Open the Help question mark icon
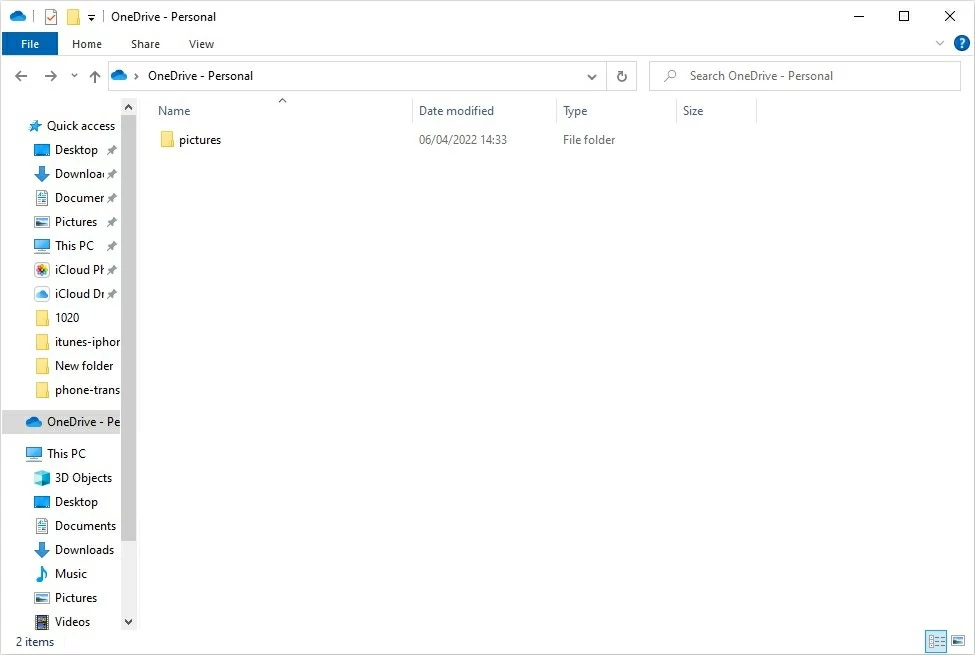This screenshot has height=655, width=975. (961, 43)
